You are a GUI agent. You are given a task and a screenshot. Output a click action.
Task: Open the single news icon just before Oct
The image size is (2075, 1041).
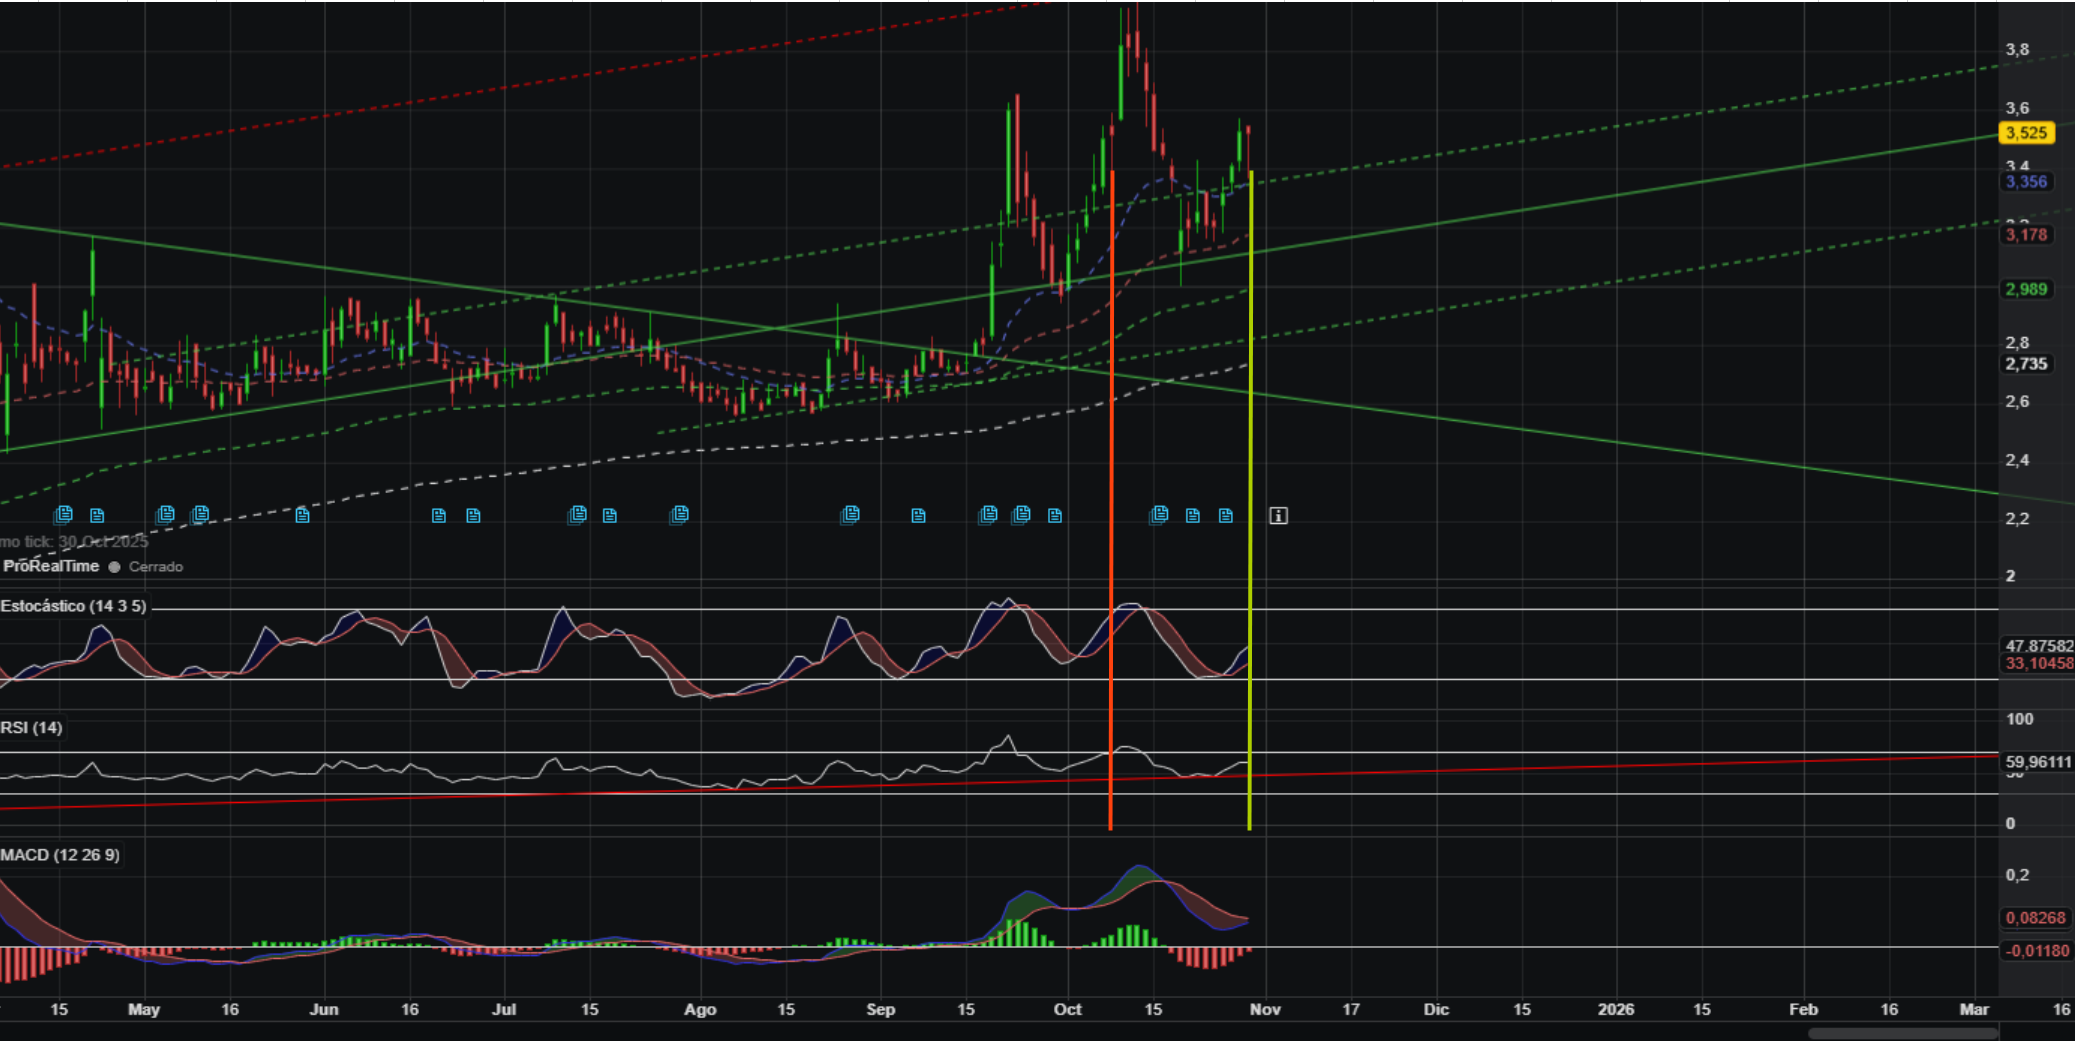[1054, 516]
